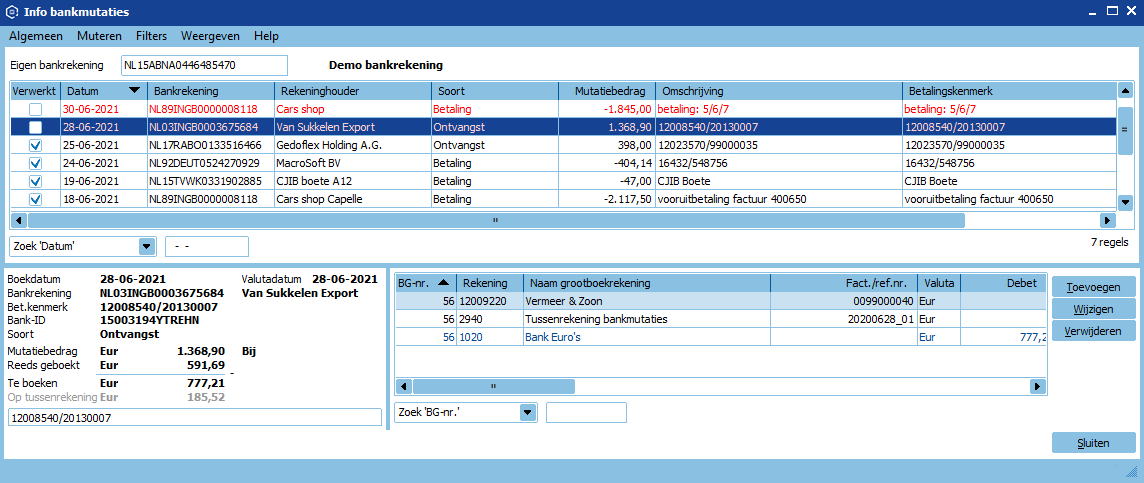1144x483 pixels.
Task: Click the app icon in title bar
Action: [11, 11]
